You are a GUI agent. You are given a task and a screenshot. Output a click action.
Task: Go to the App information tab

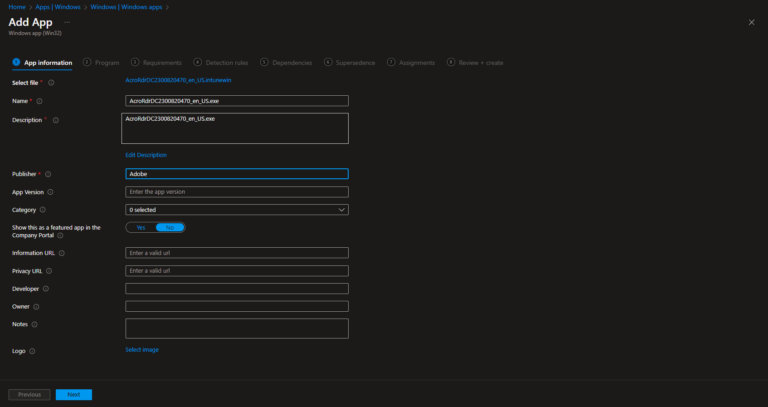tap(42, 63)
